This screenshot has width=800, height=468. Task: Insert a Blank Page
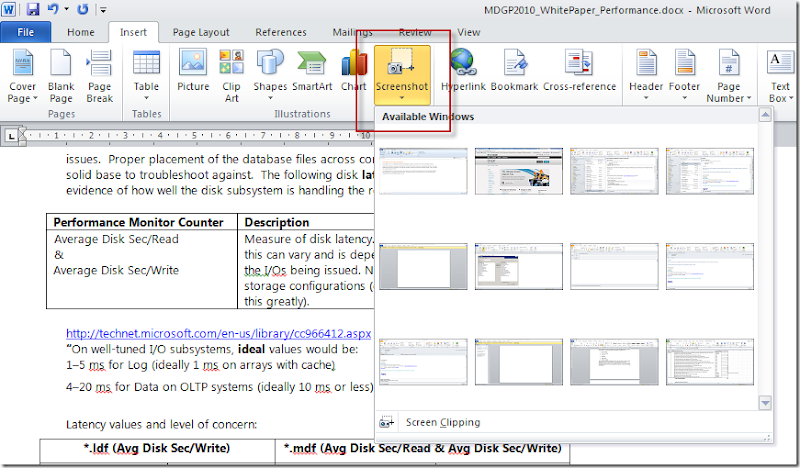[x=61, y=76]
